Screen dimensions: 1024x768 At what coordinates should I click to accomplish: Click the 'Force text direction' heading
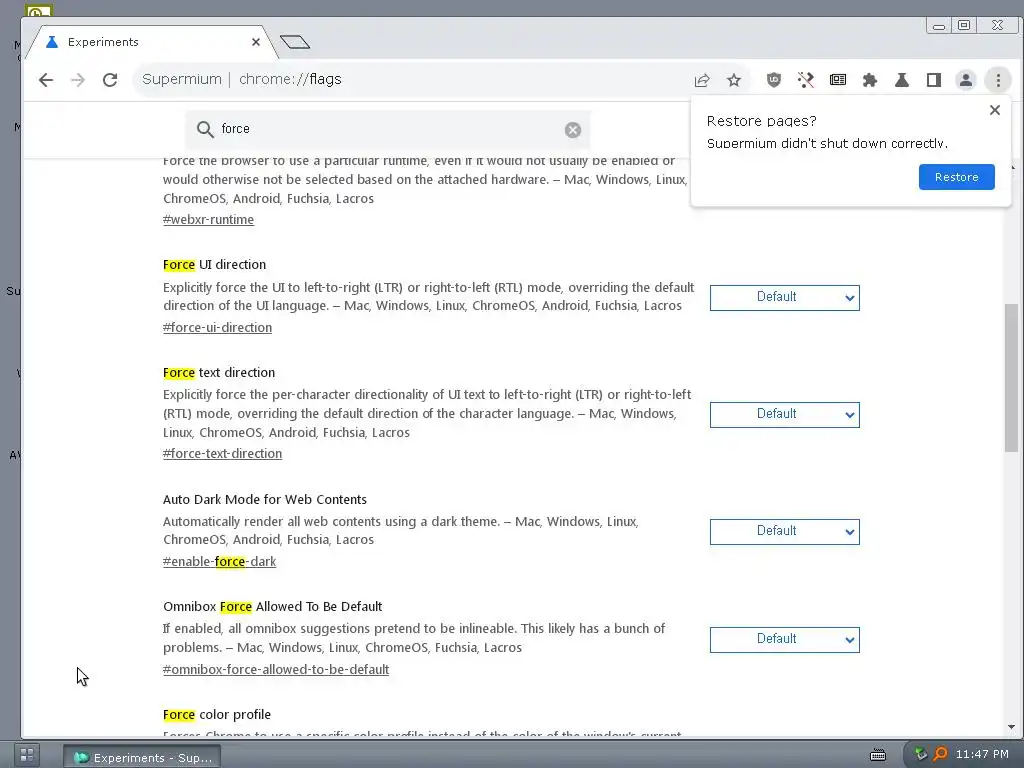coord(219,372)
